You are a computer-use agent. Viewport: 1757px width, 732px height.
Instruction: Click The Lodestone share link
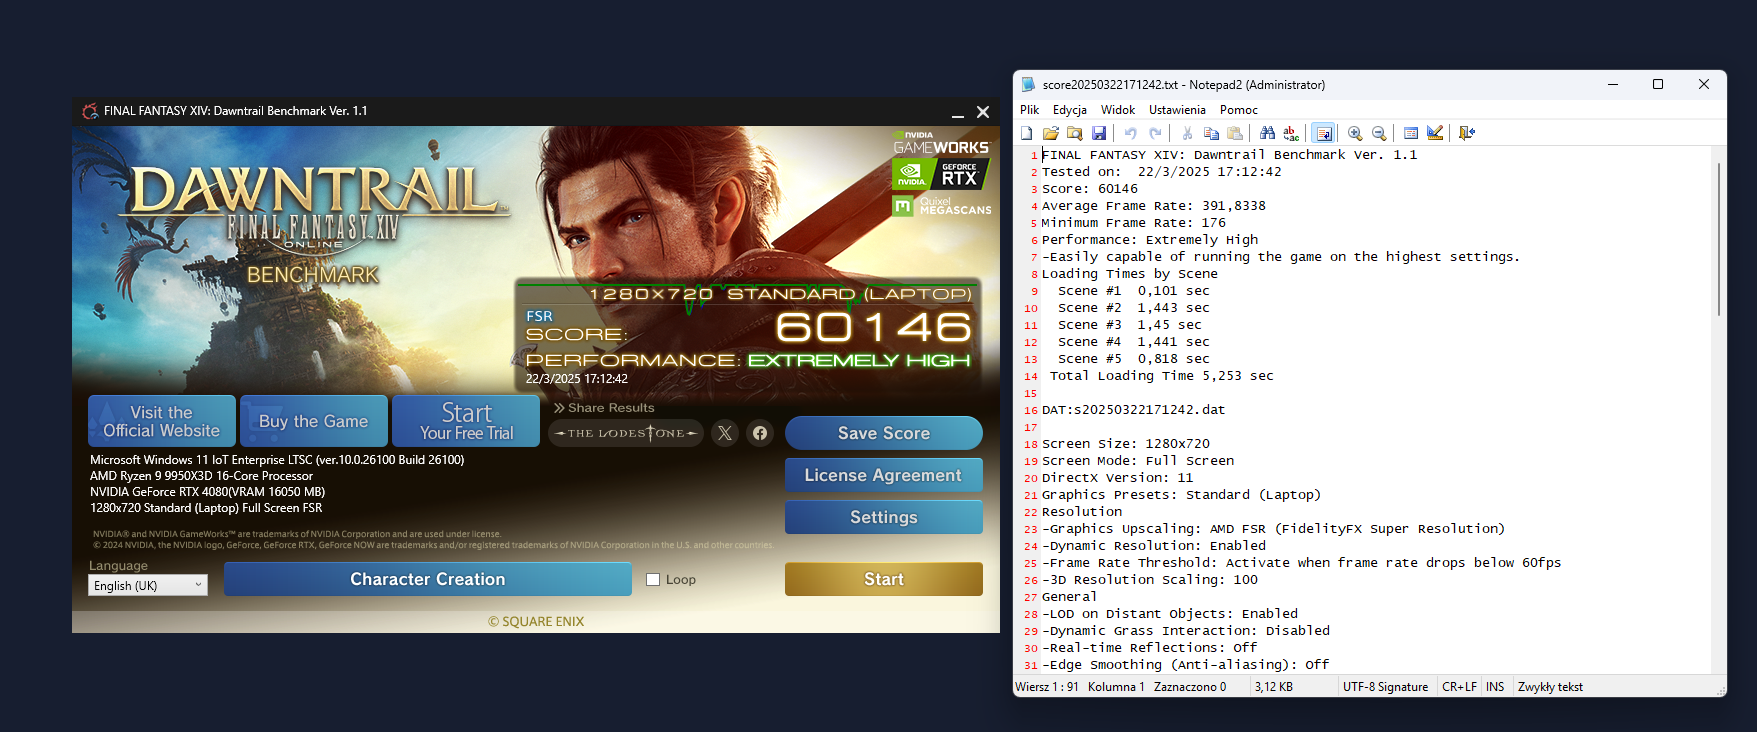(626, 433)
